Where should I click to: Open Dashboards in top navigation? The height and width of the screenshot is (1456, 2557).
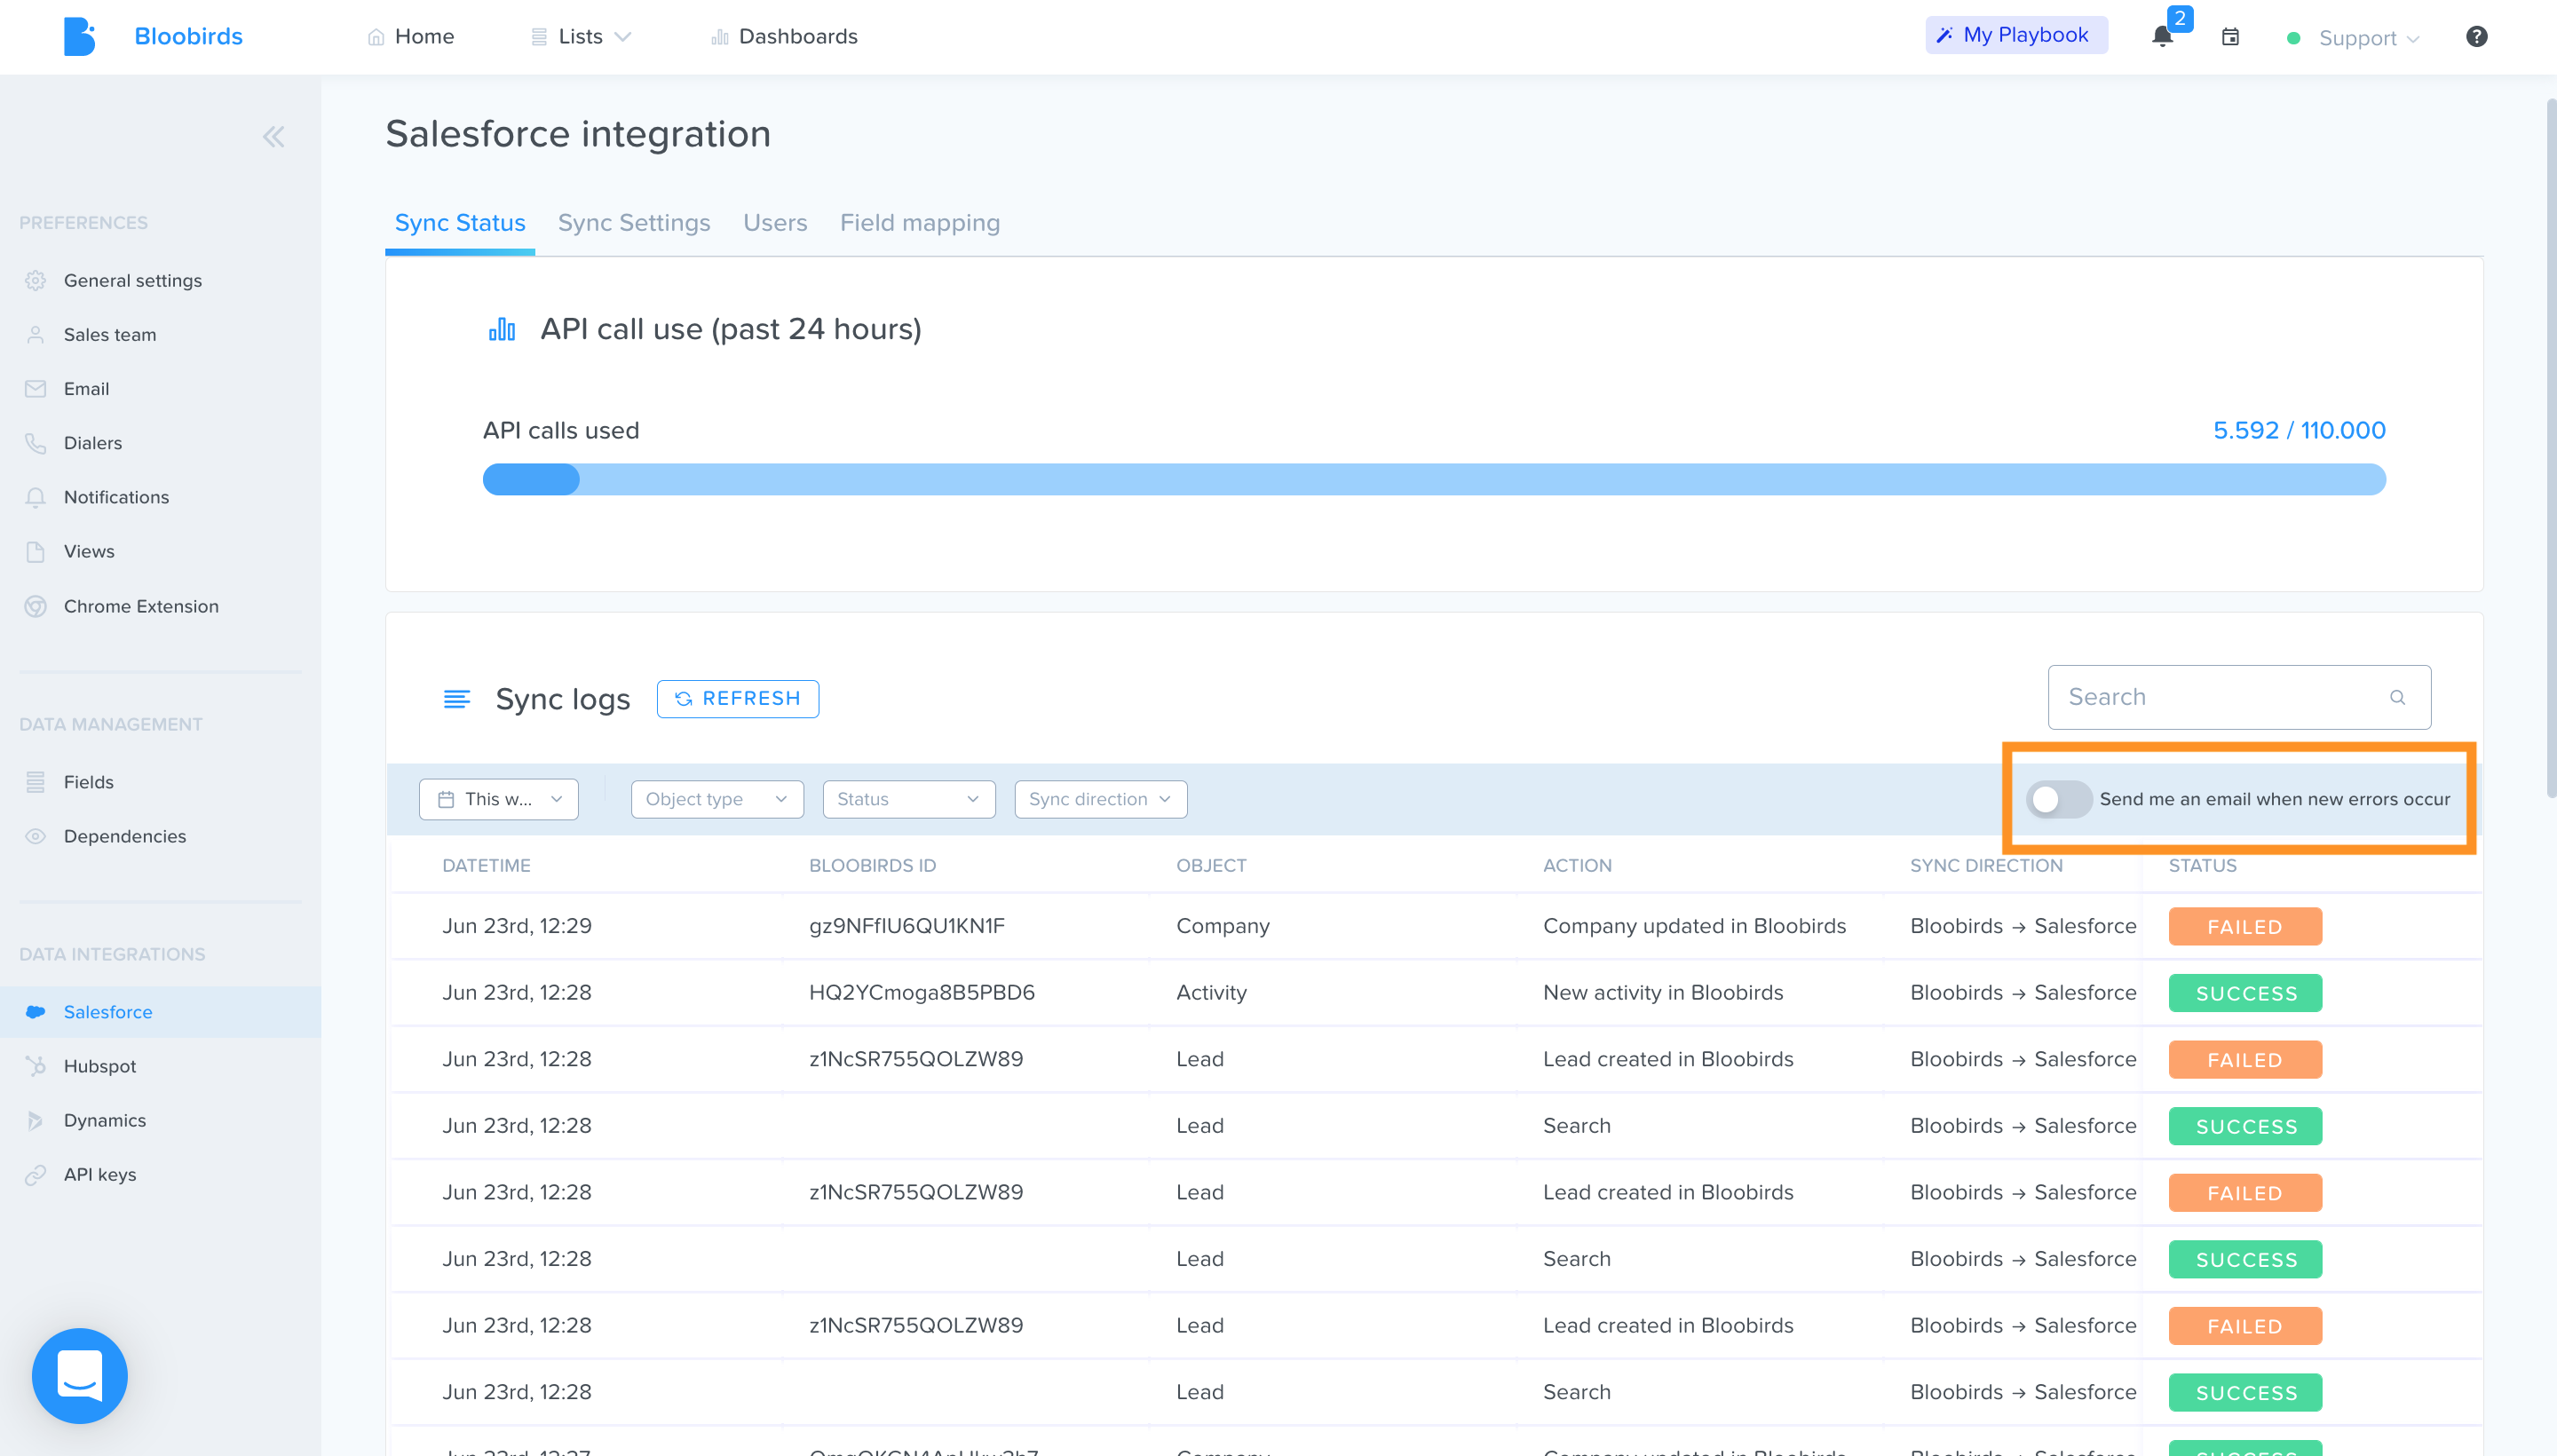click(785, 37)
